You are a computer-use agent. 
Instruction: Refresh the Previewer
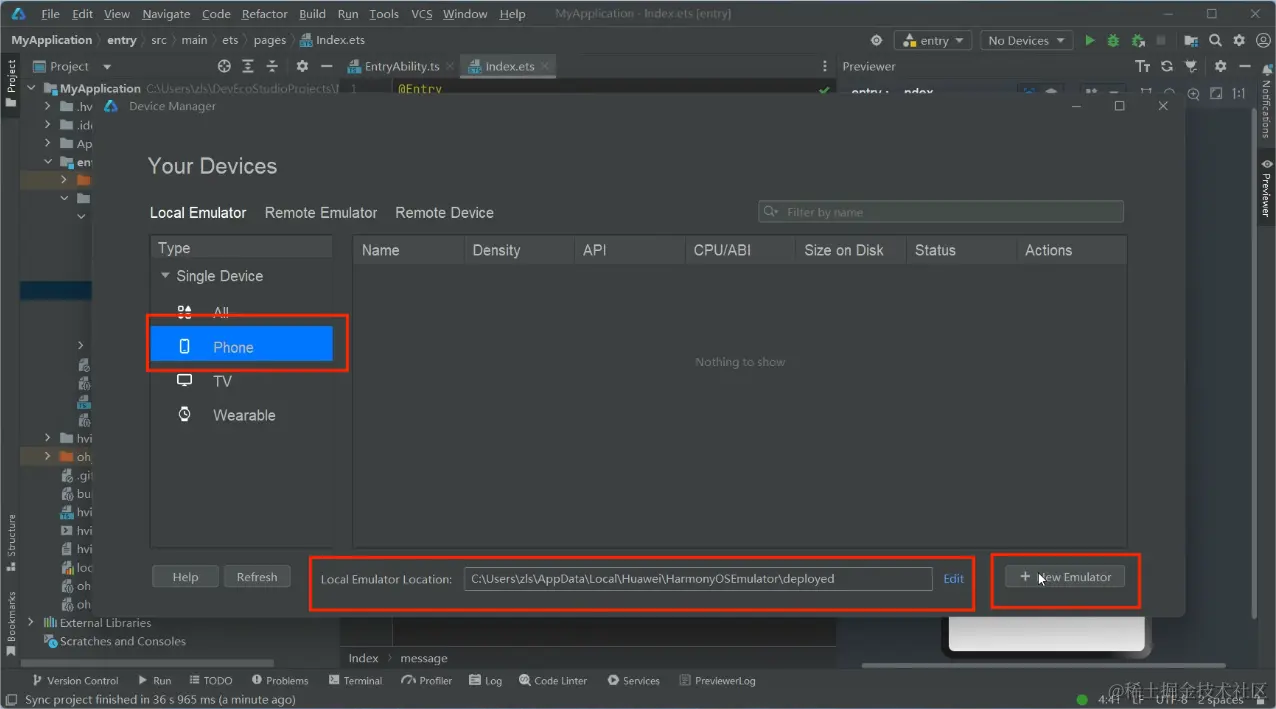point(1167,66)
